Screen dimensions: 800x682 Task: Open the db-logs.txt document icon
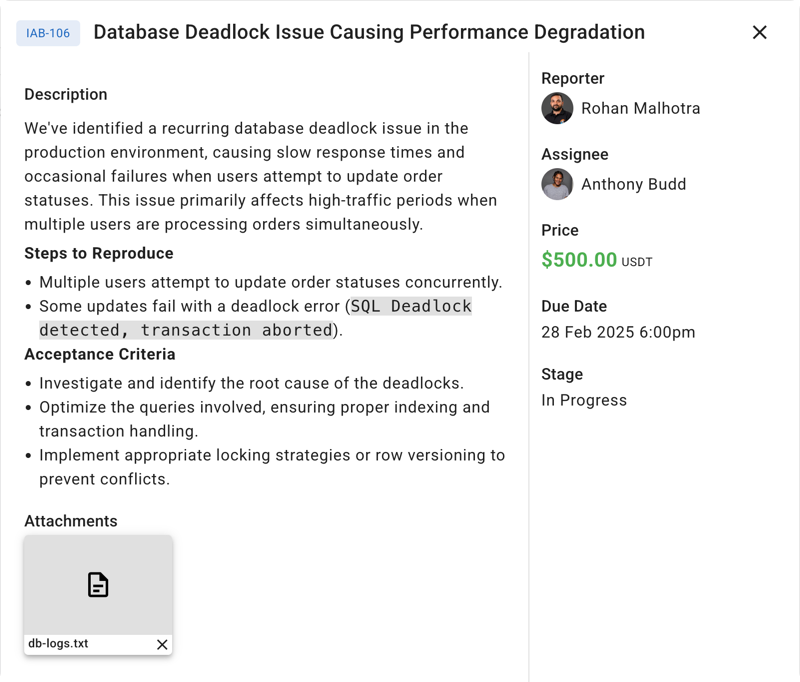click(98, 585)
